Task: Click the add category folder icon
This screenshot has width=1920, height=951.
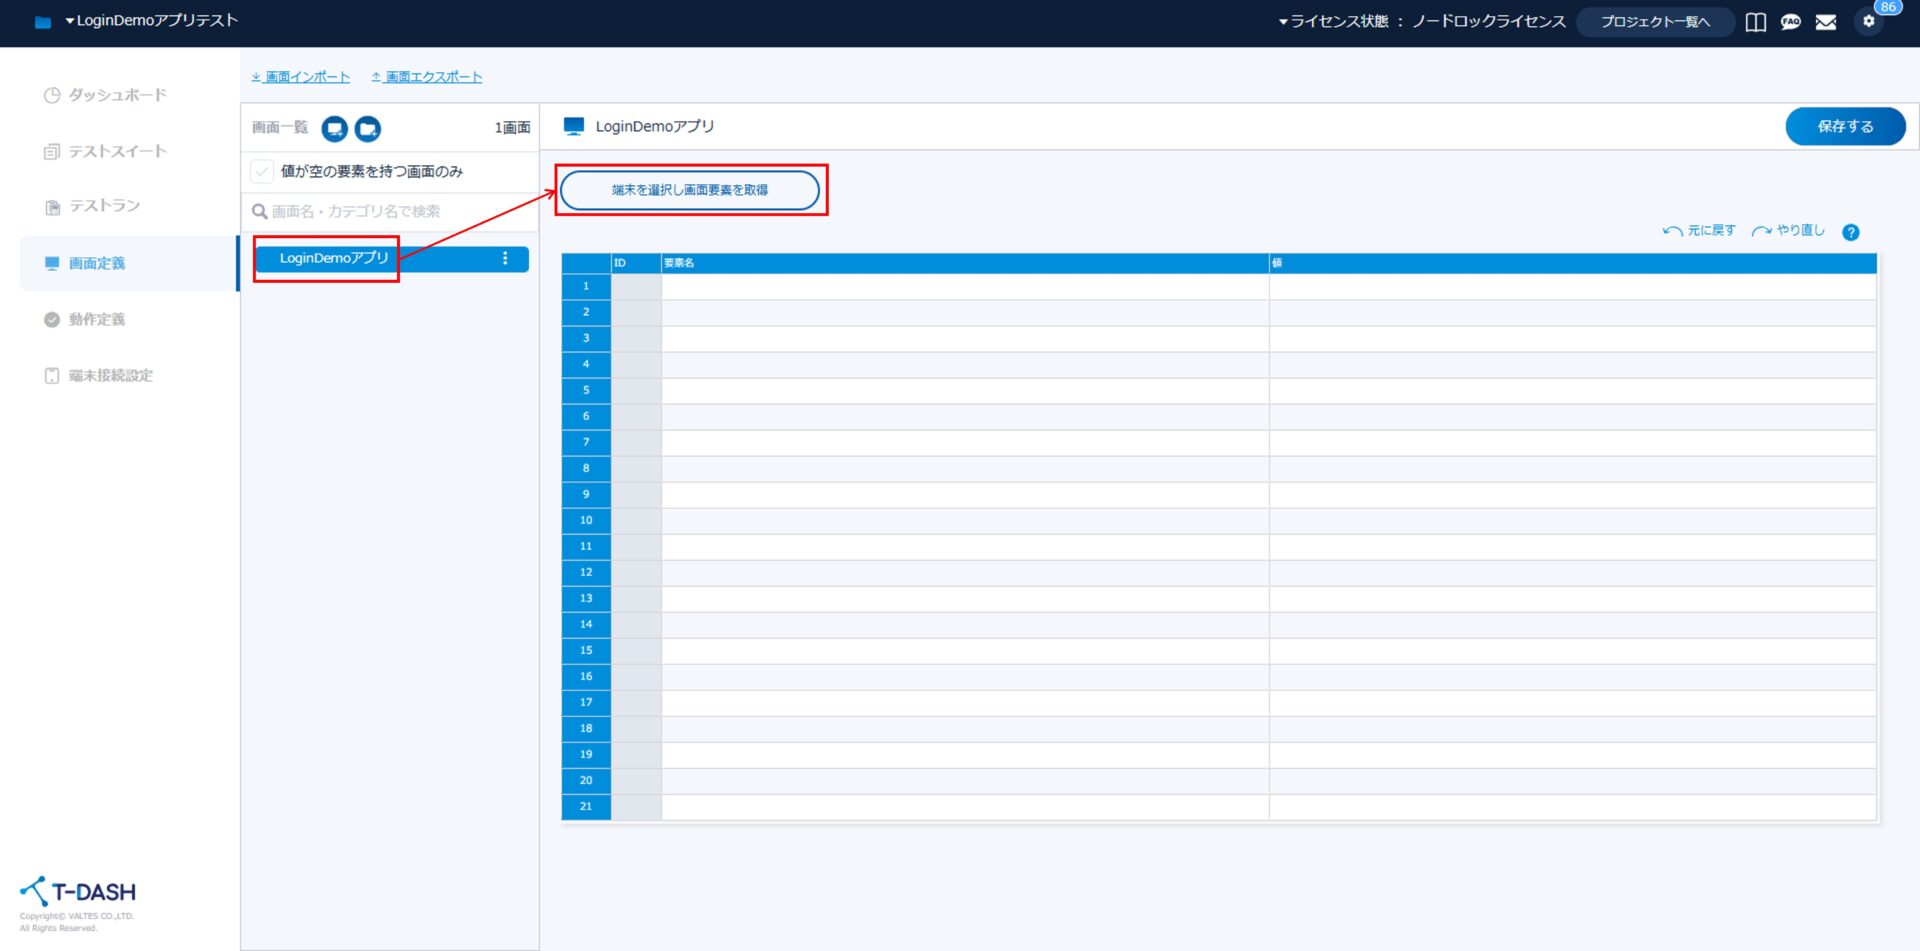Action: (368, 128)
